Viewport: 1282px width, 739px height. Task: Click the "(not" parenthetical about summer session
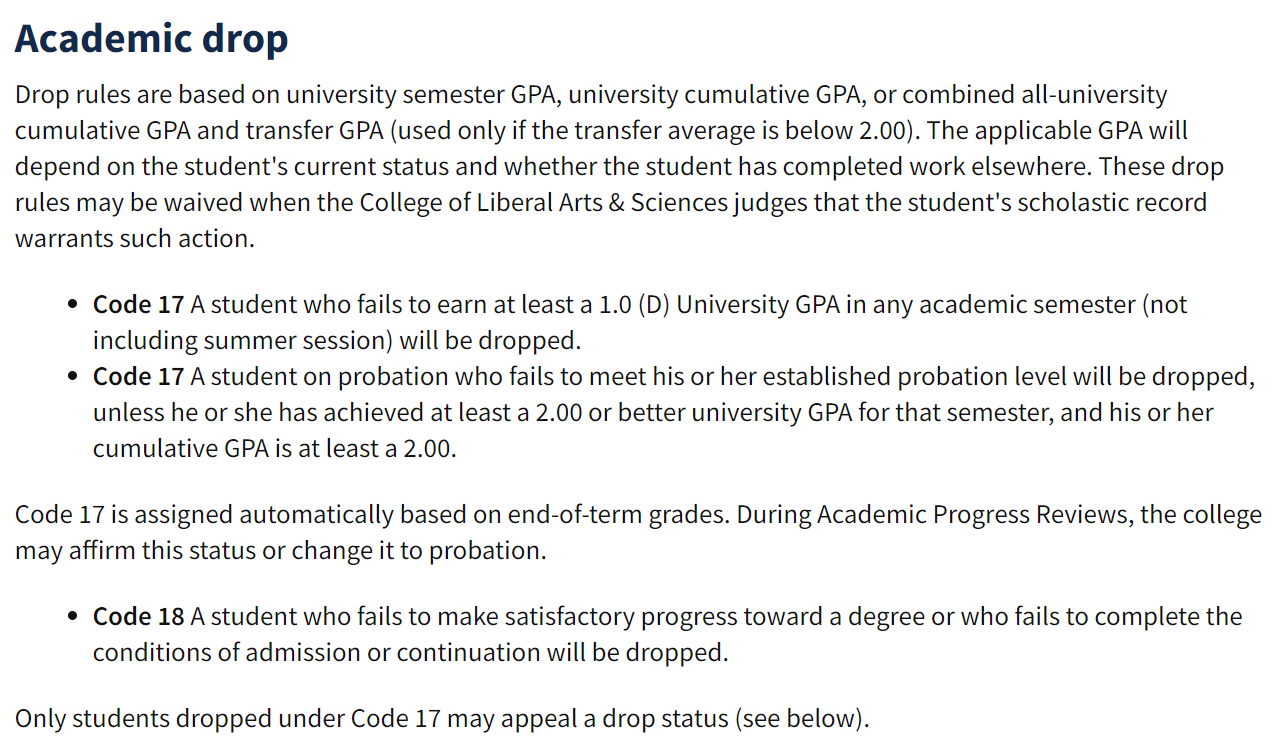1164,305
